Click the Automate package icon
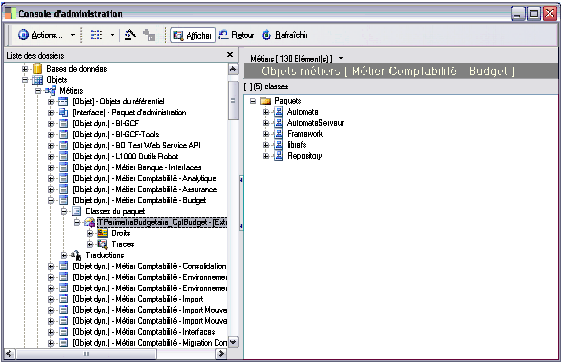Viewport: 564px width, 363px height. 278,112
